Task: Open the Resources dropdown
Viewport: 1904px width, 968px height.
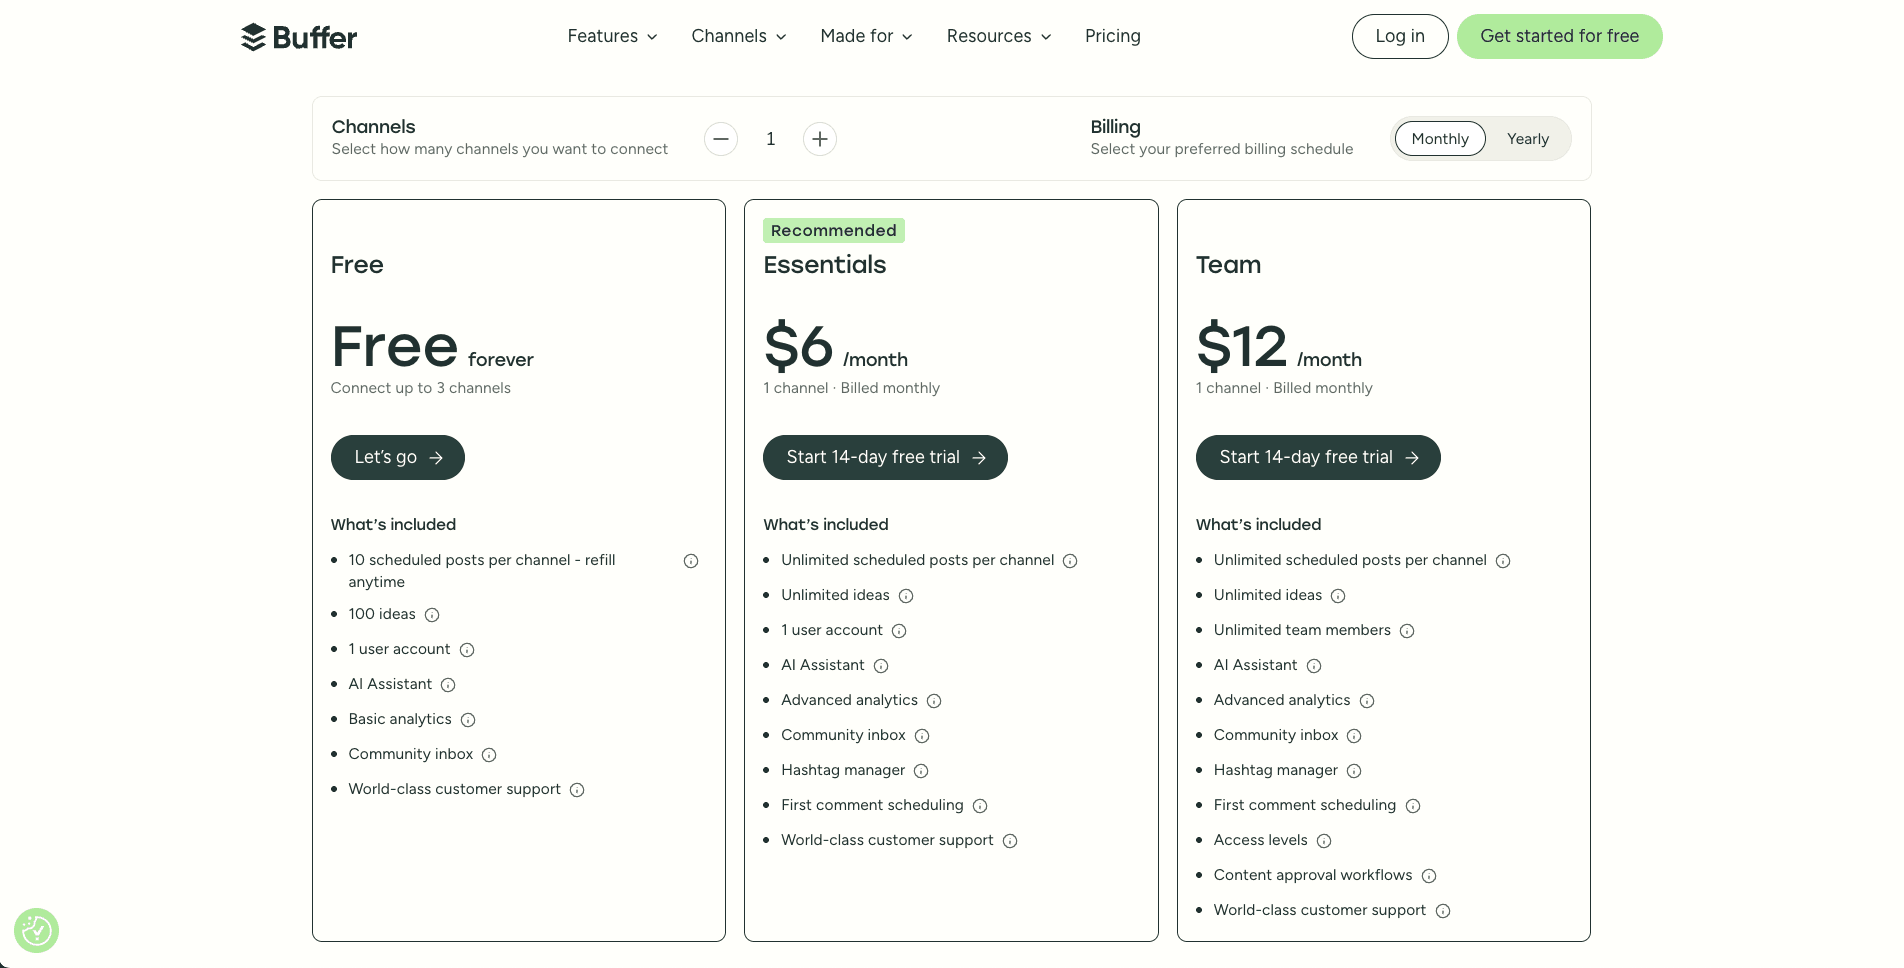Action: pos(997,36)
